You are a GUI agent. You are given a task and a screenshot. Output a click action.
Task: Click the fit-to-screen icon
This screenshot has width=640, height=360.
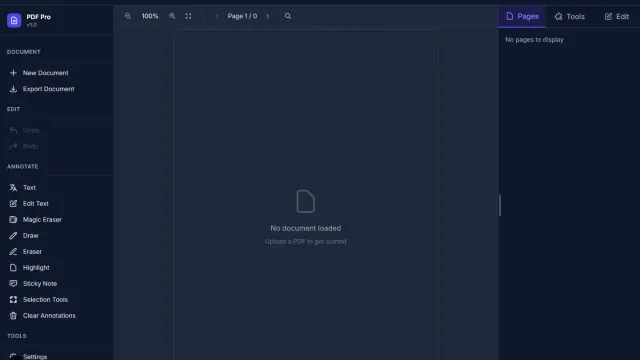pos(188,16)
